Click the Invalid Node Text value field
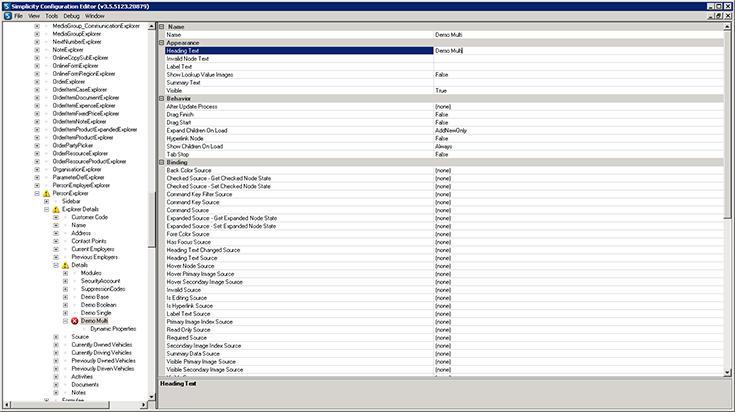Screen dimensions: 735x412 (578, 59)
